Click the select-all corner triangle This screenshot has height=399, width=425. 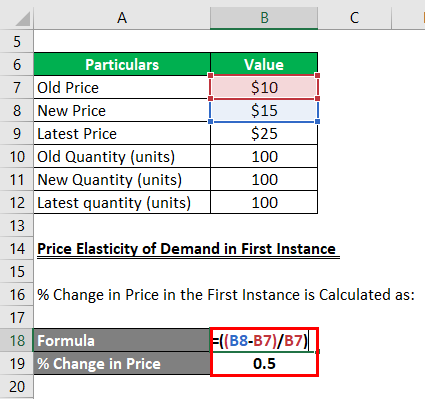pos(22,19)
